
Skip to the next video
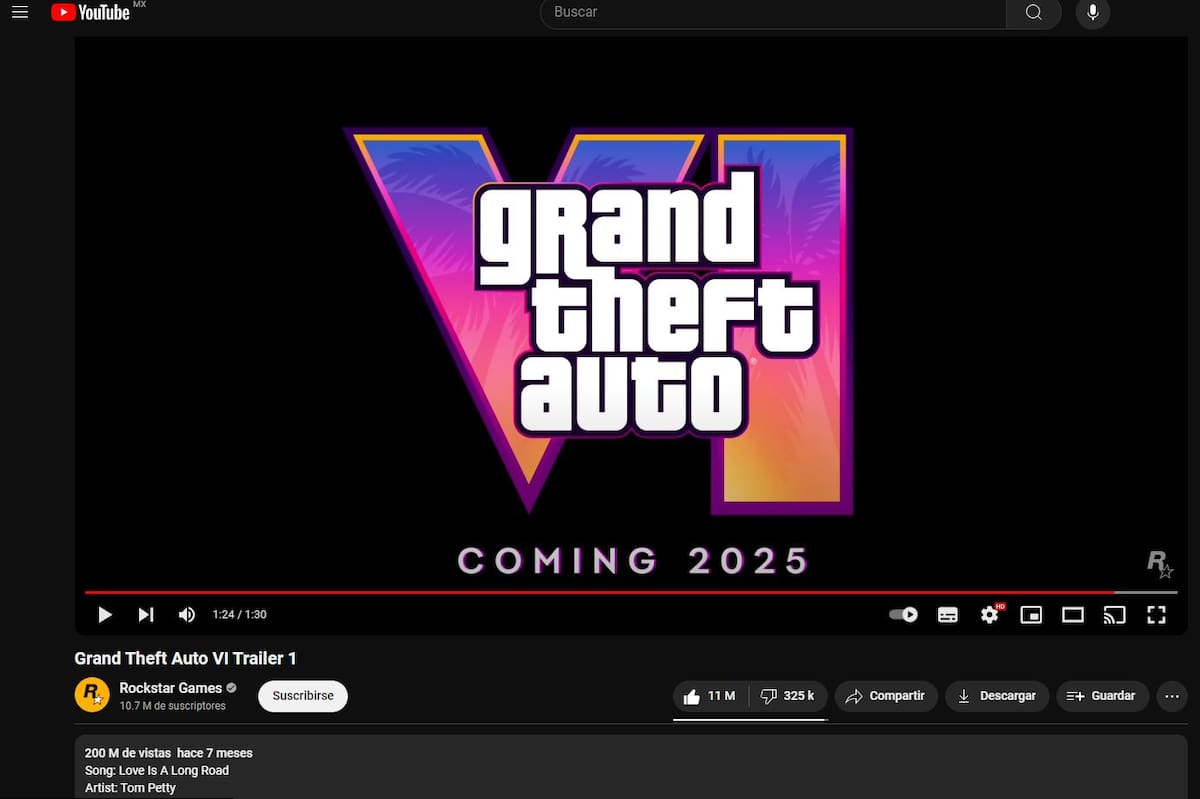[146, 615]
